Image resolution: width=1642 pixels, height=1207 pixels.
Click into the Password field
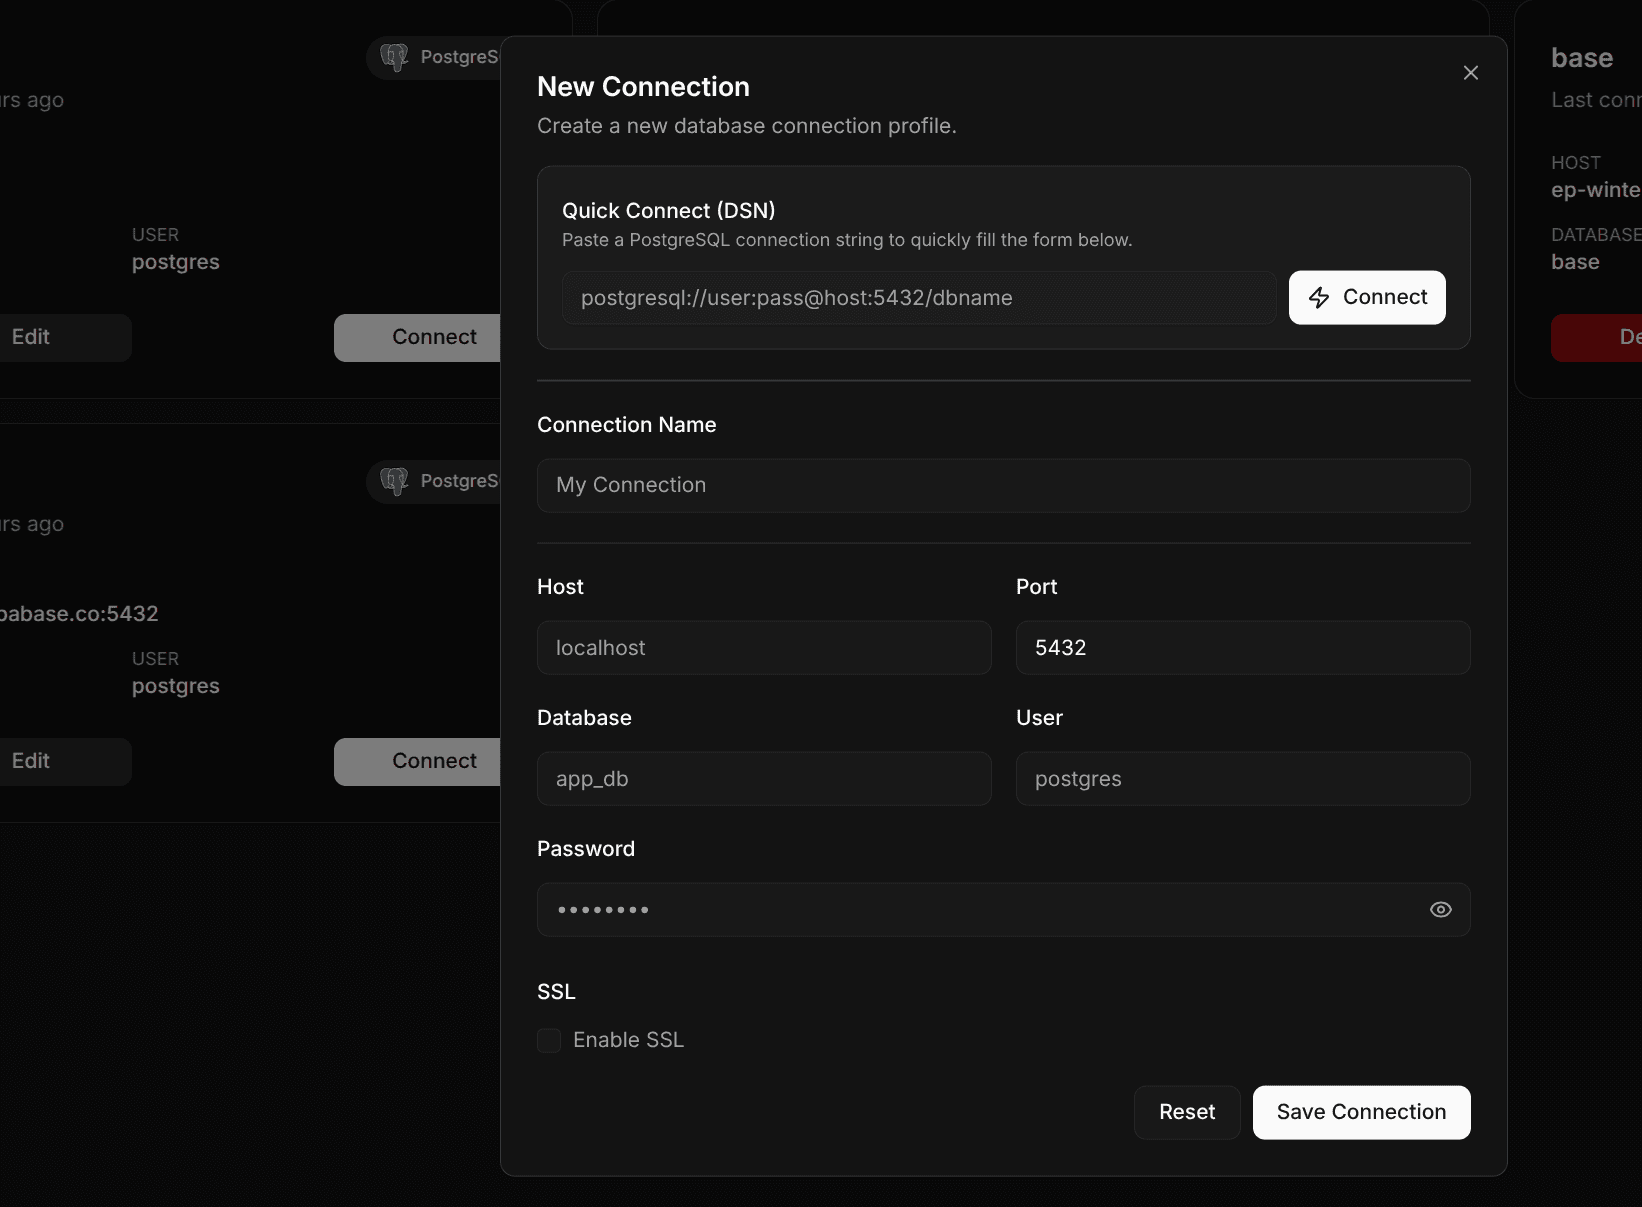tap(980, 910)
